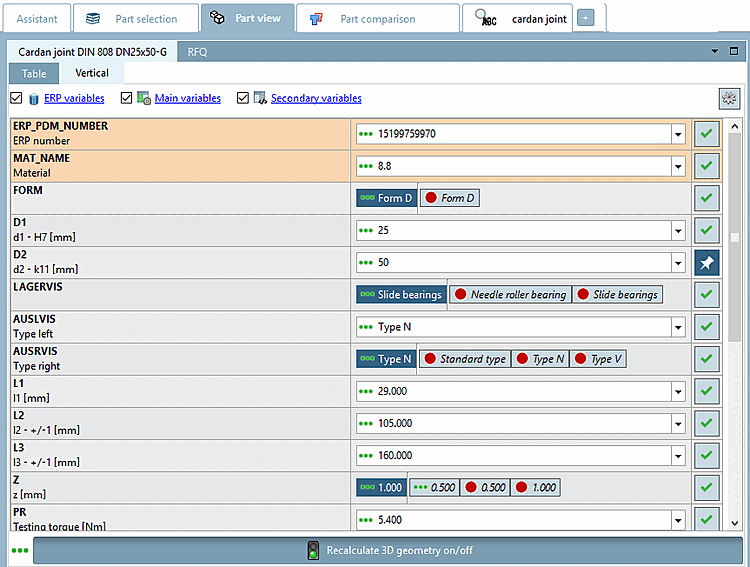Open the Main variables link

(x=188, y=98)
